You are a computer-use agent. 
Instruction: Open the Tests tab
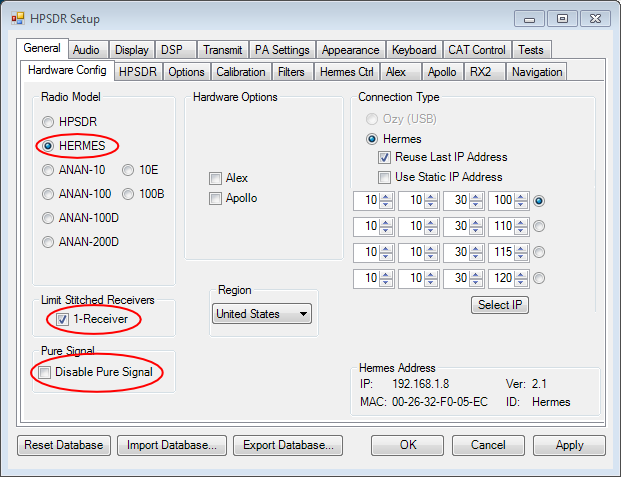531,50
